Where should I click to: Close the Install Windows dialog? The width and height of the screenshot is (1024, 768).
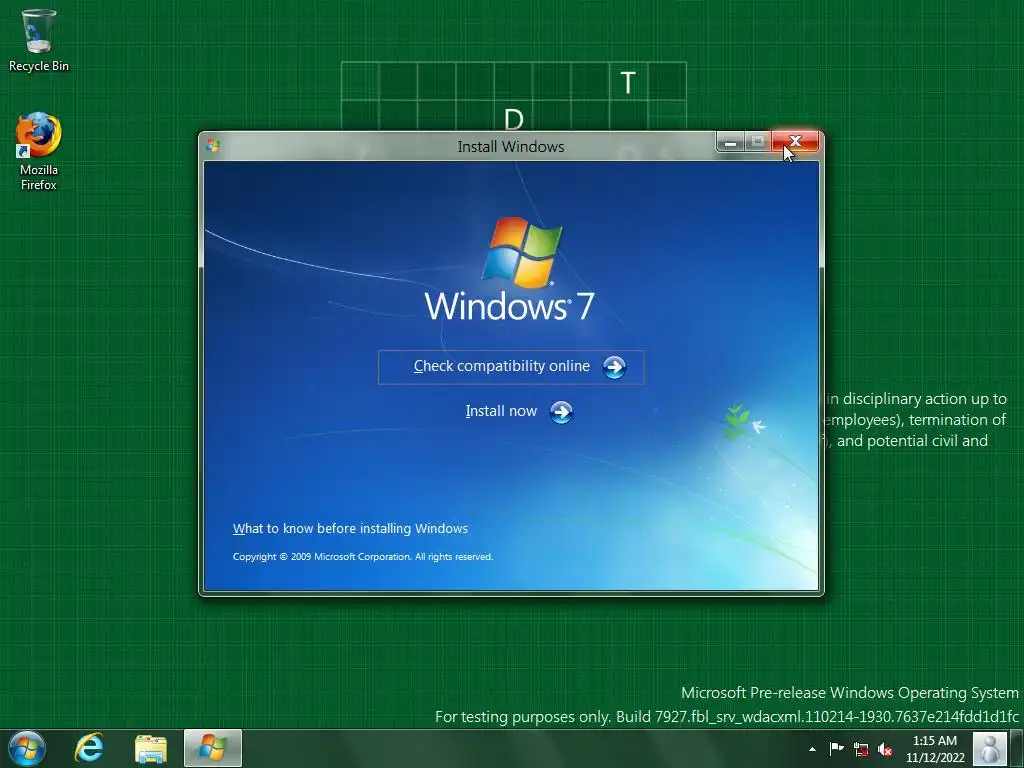coord(795,141)
